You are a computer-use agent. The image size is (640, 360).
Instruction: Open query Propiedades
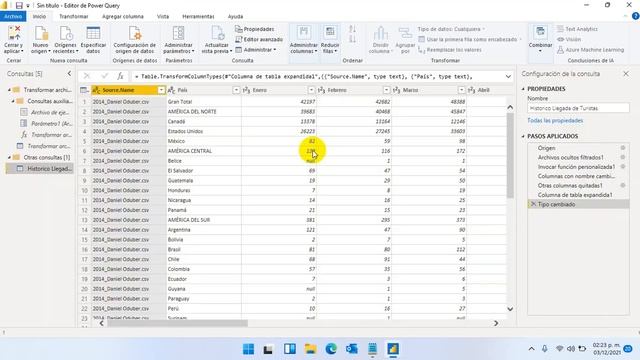click(255, 29)
